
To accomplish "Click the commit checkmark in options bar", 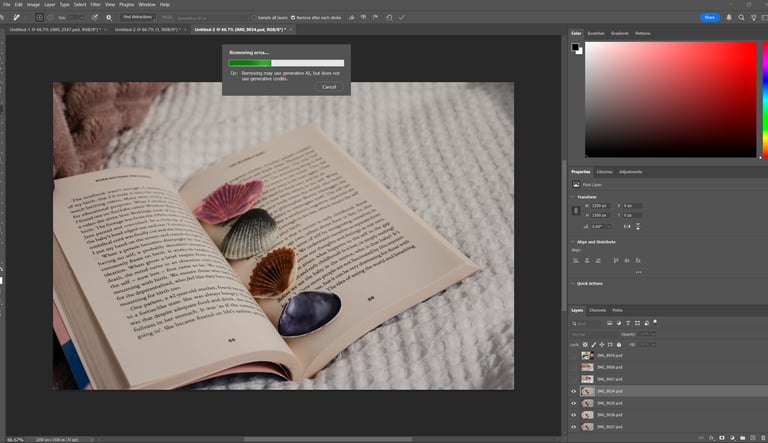I will (402, 17).
